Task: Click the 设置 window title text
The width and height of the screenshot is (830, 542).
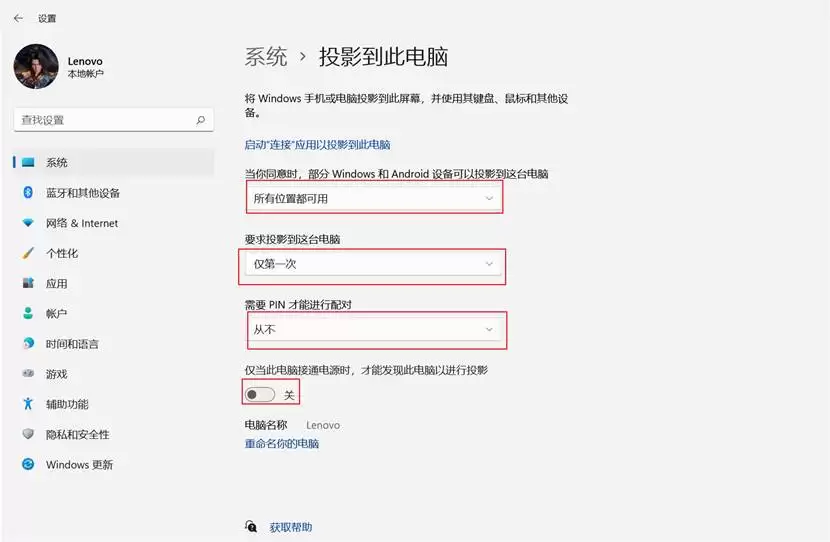Action: [47, 19]
